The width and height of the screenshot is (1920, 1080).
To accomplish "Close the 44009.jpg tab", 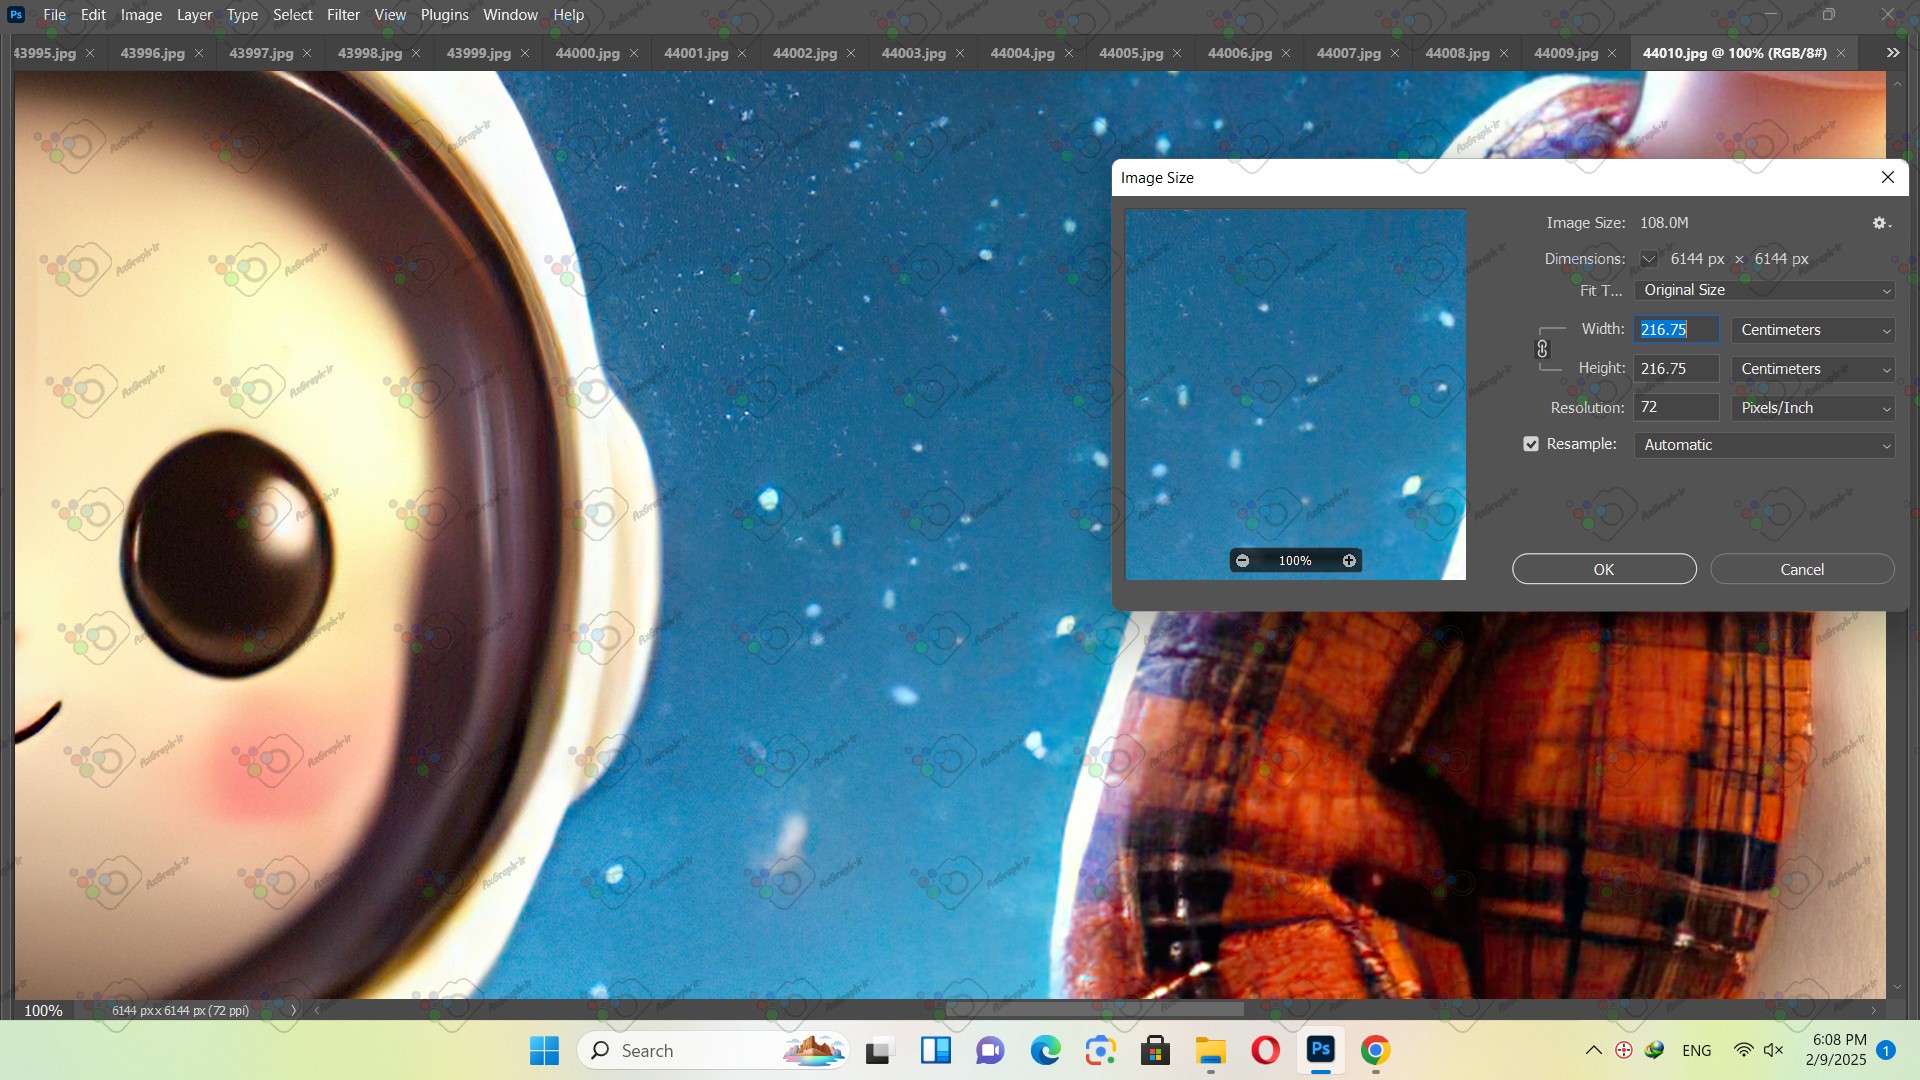I will [x=1612, y=53].
